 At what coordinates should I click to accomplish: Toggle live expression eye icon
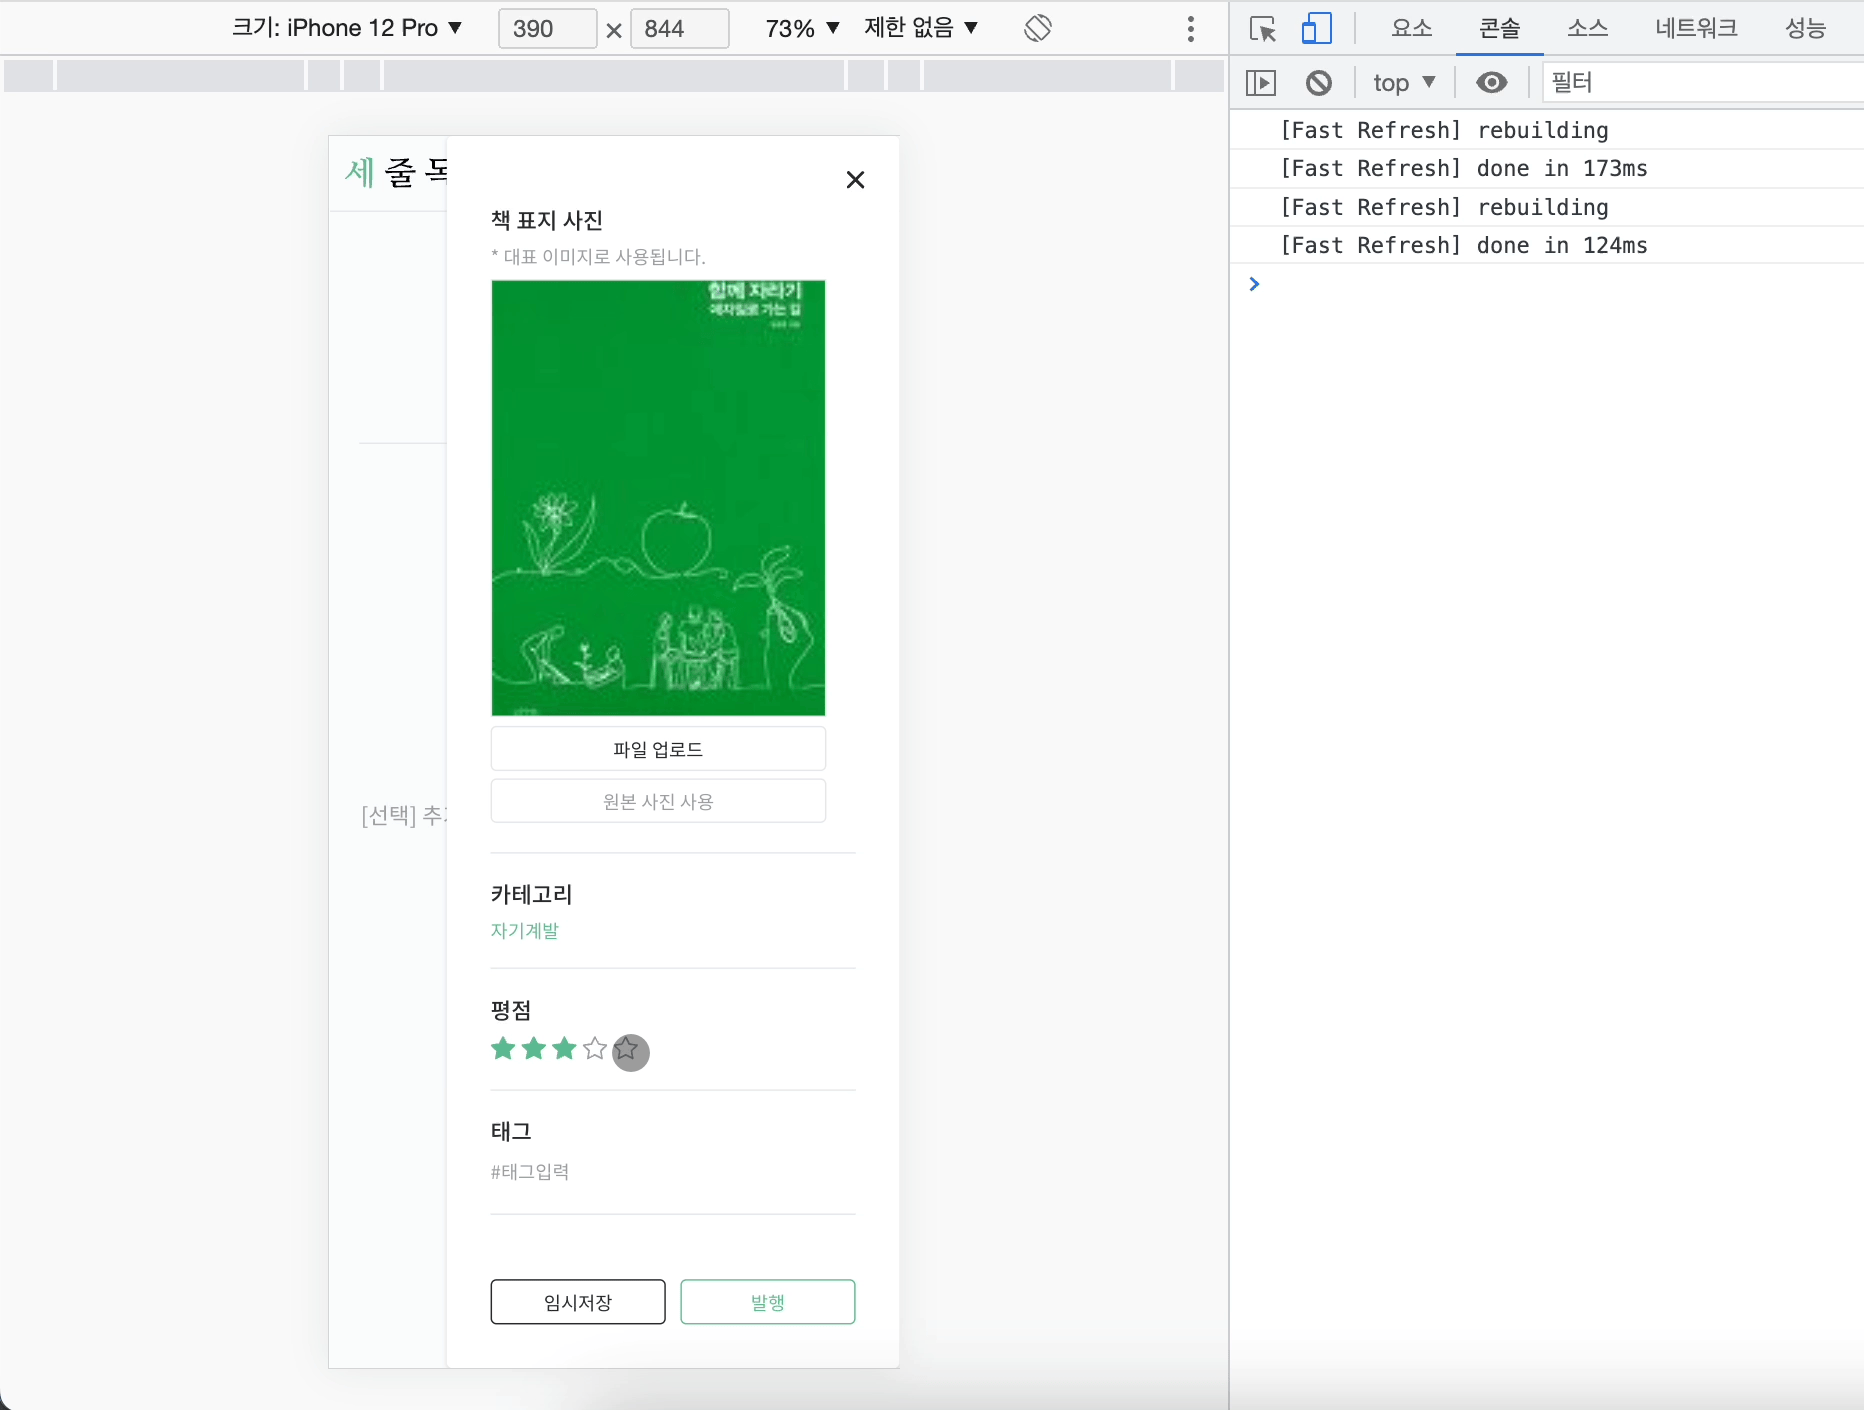pyautogui.click(x=1491, y=82)
